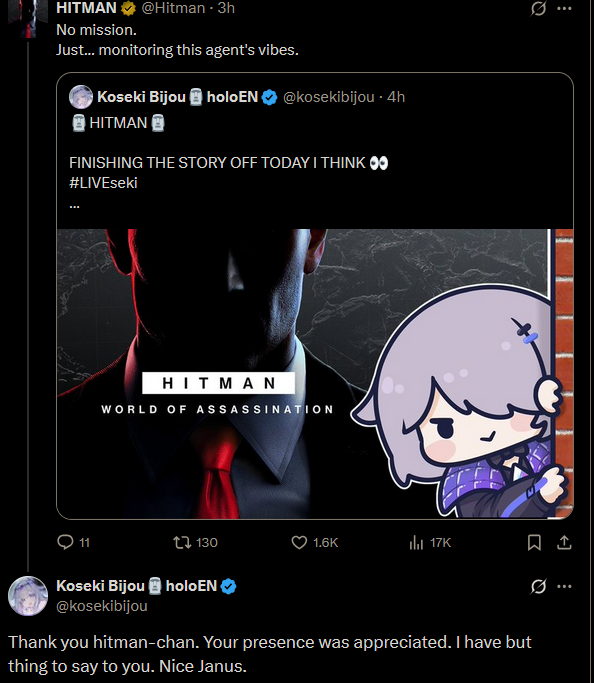Screen dimensions: 594x683
Task: Click the reply icon with 11 comments
Action: (x=66, y=542)
